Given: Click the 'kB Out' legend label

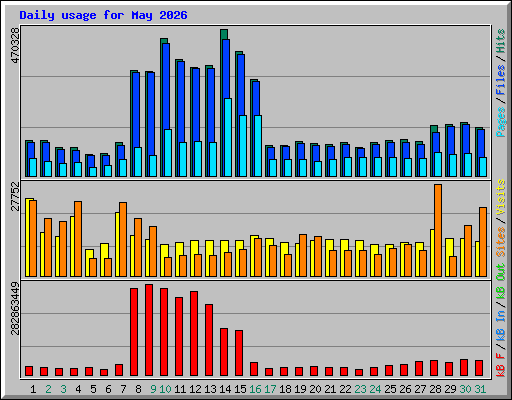Looking at the screenshot, I should tap(501, 282).
